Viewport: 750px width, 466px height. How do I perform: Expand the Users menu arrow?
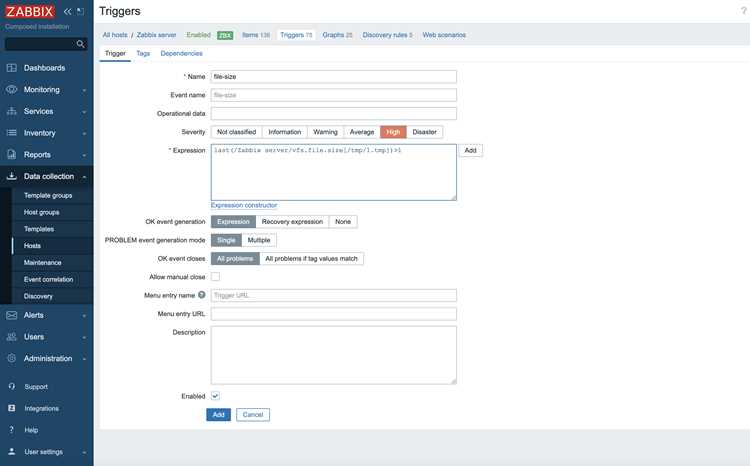pyautogui.click(x=84, y=337)
